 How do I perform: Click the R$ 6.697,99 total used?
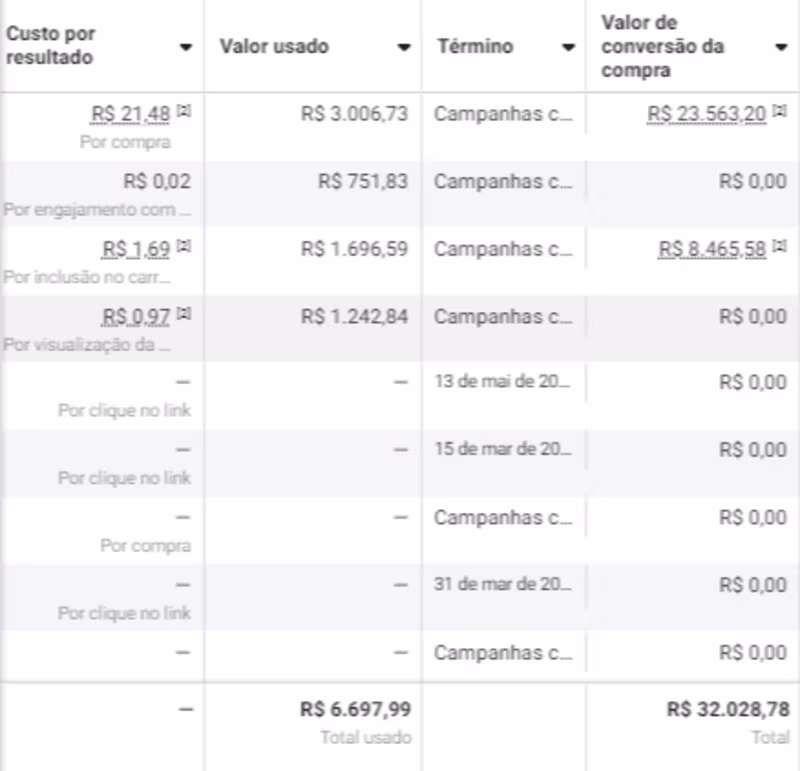coord(355,710)
